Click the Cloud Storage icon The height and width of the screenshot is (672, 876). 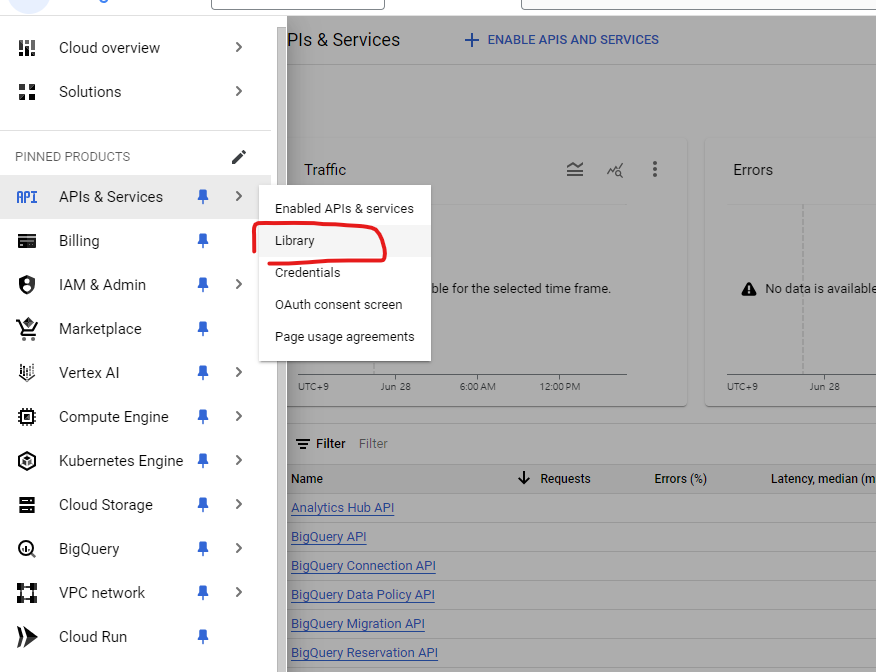[x=27, y=505]
